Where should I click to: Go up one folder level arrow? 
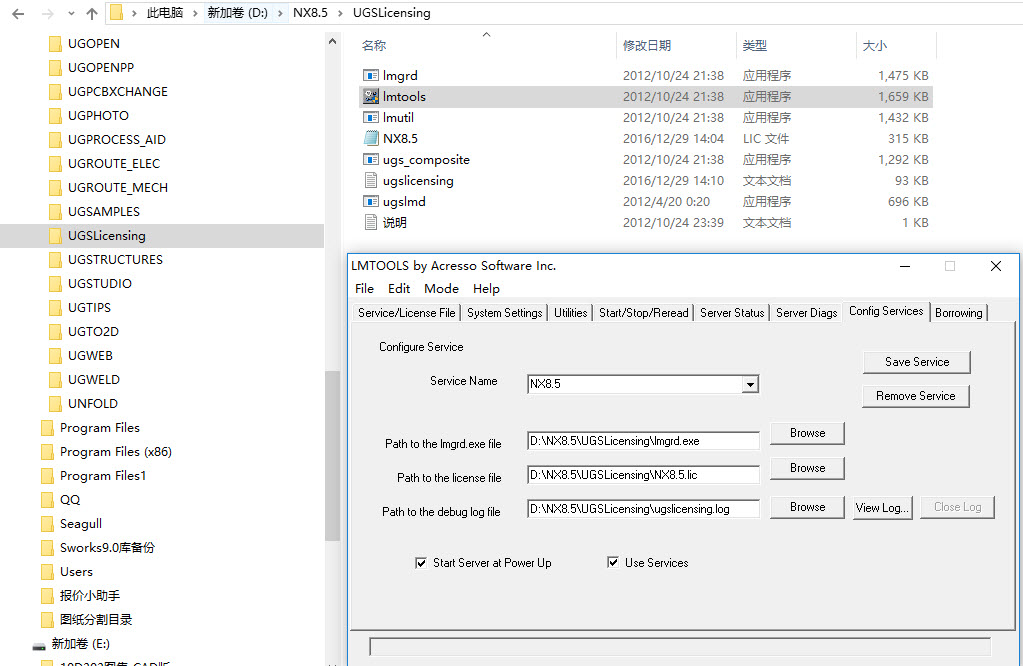(92, 13)
